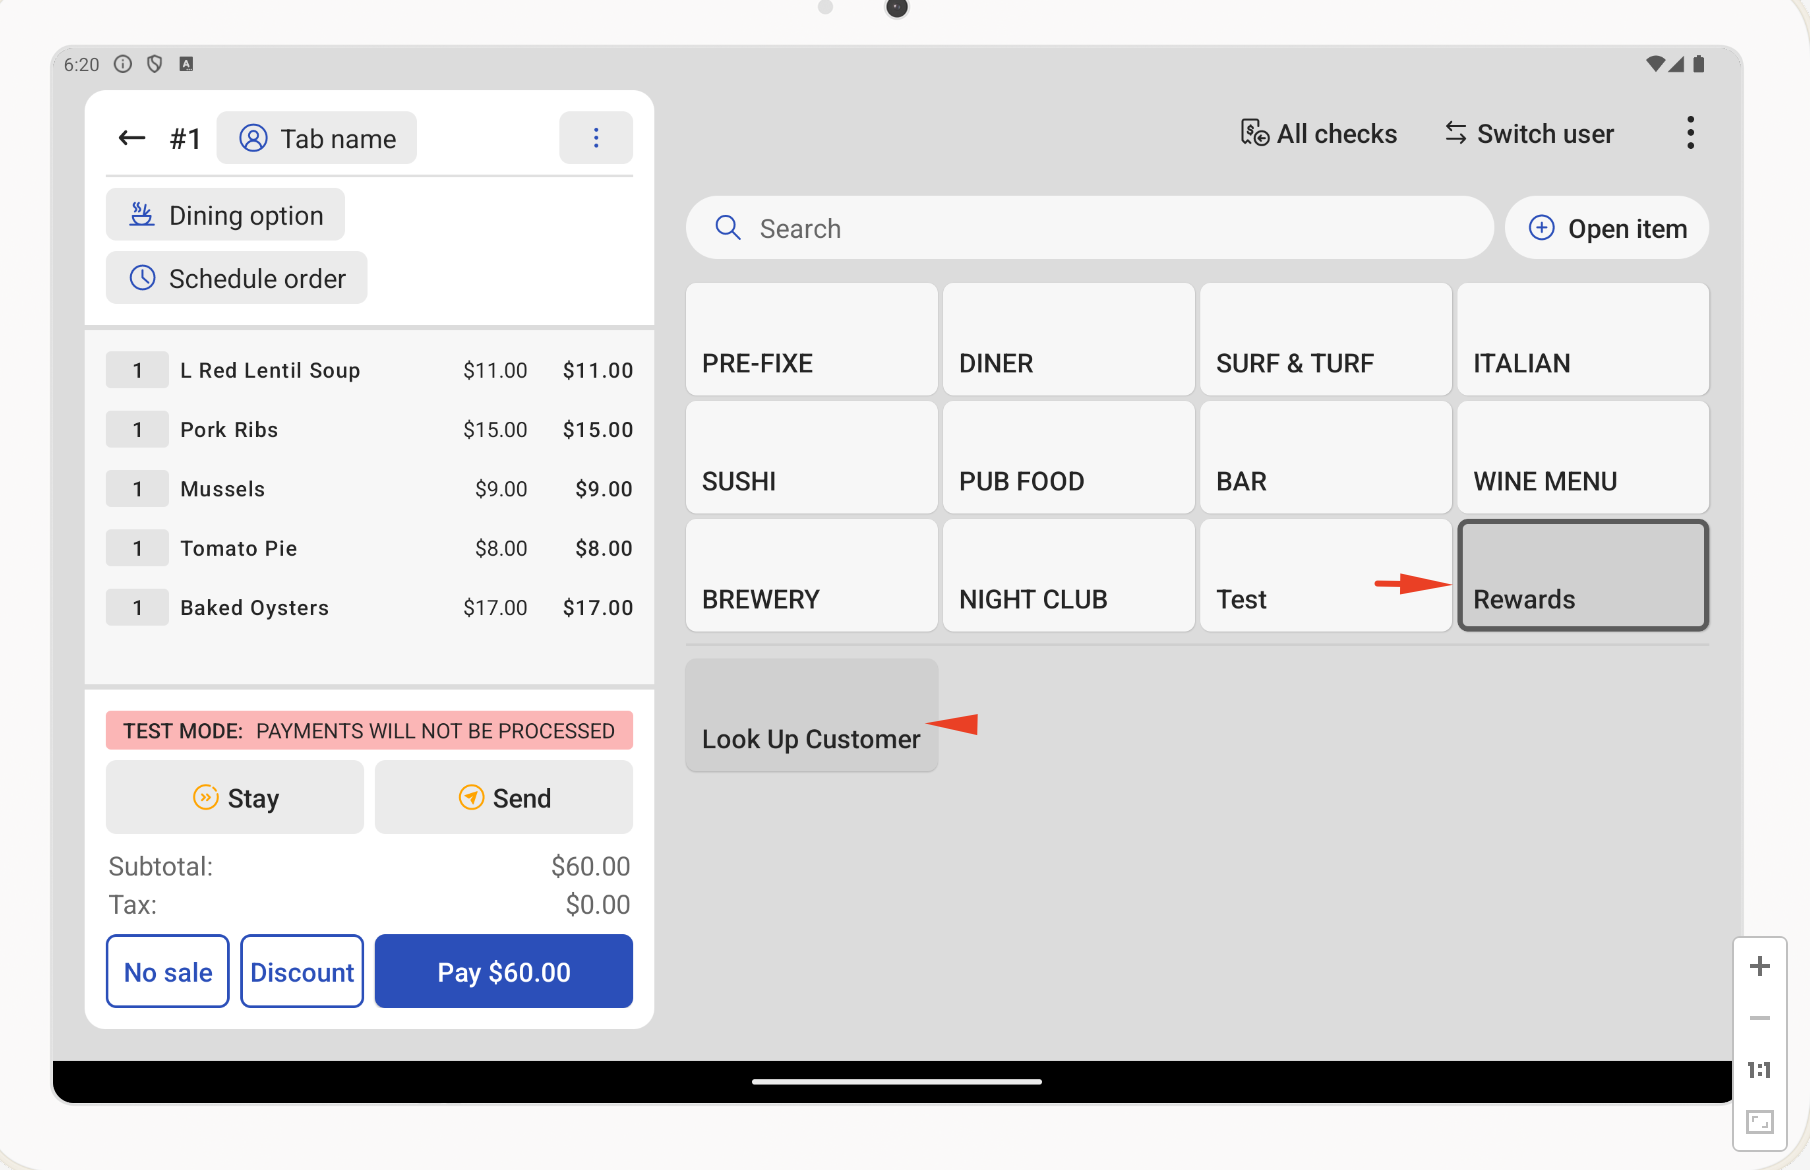Image resolution: width=1810 pixels, height=1170 pixels.
Task: Open the check's three-dot options menu
Action: 596,138
